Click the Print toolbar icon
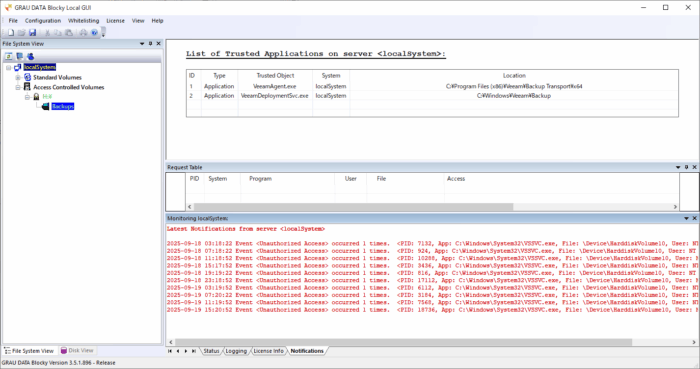The width and height of the screenshot is (700, 369). pyautogui.click(x=83, y=33)
